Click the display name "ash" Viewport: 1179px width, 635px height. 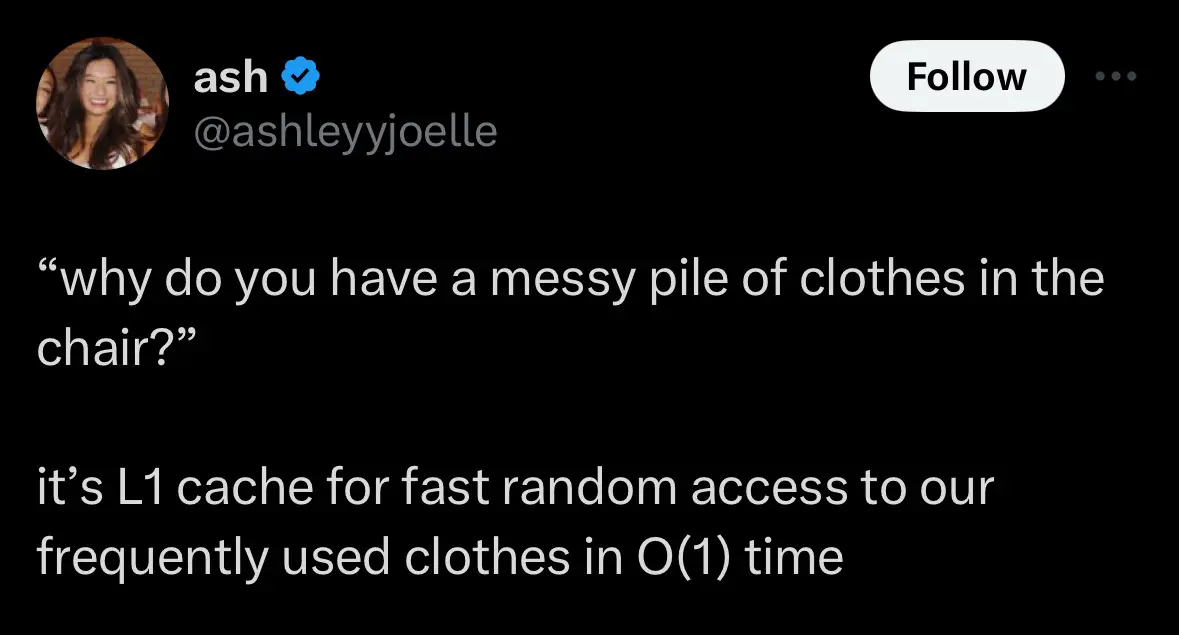[x=230, y=77]
